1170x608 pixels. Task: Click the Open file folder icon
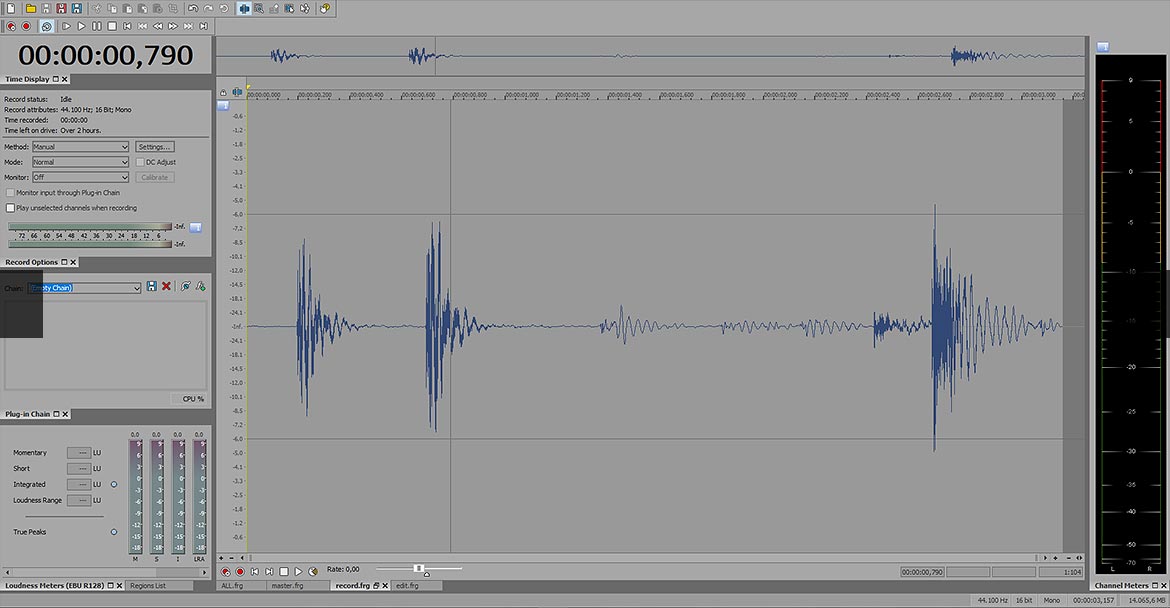[31, 8]
